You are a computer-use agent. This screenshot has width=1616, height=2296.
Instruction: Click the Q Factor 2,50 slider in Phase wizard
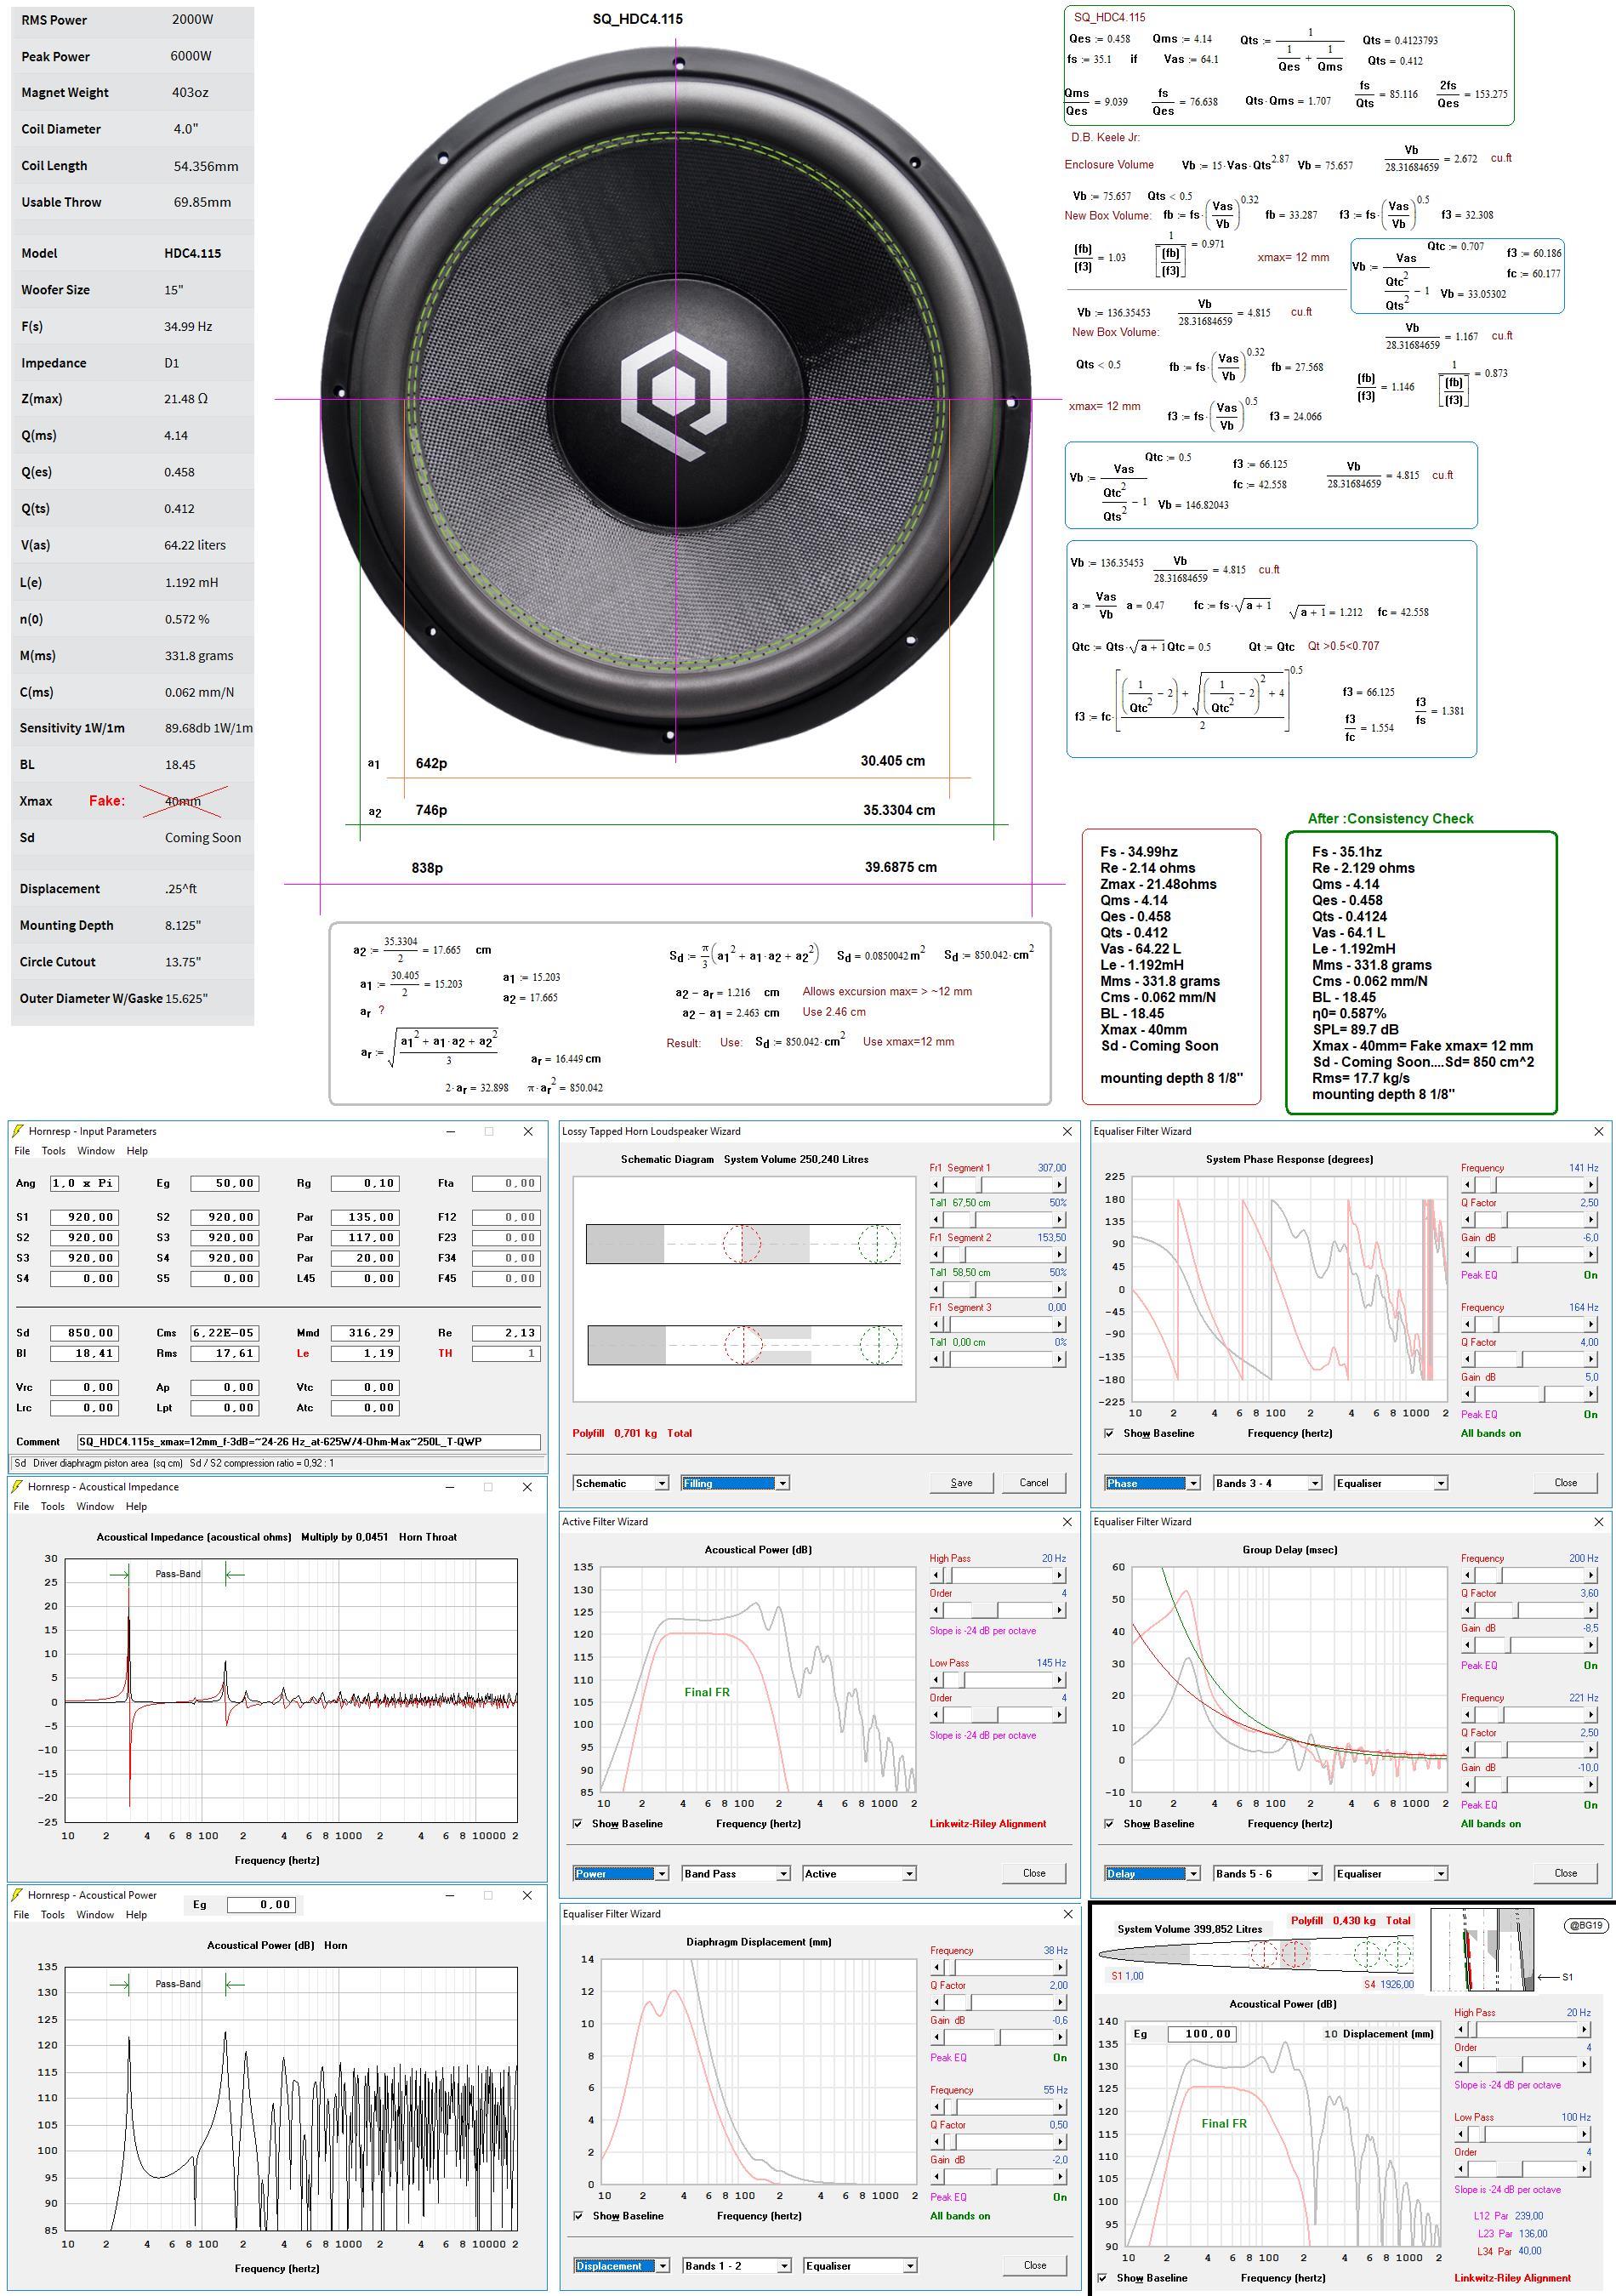1529,1219
